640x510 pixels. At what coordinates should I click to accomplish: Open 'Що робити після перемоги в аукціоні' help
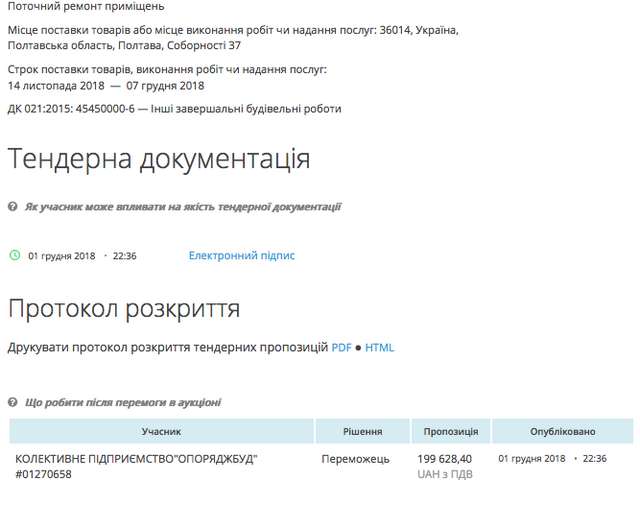(123, 403)
